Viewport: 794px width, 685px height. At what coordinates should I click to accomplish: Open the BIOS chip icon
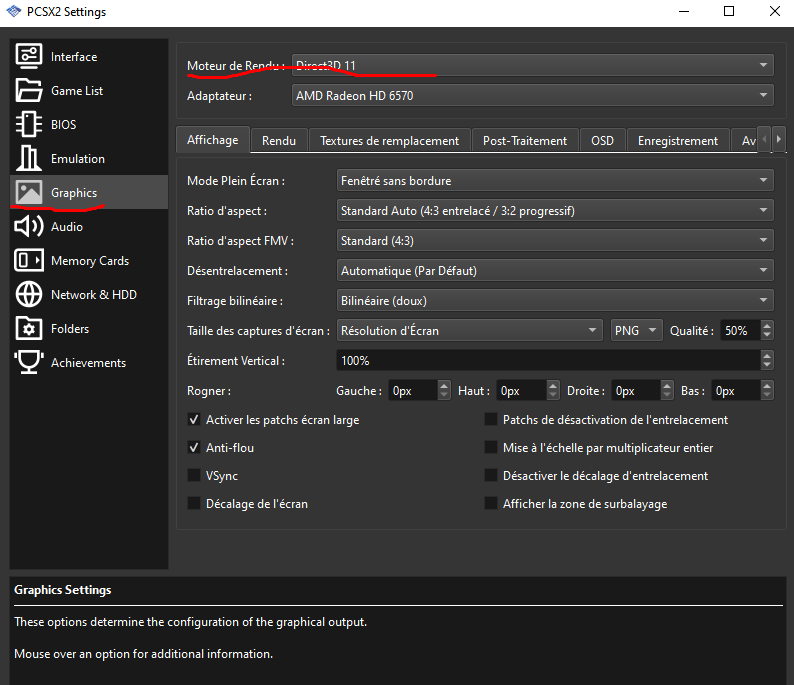(x=29, y=124)
